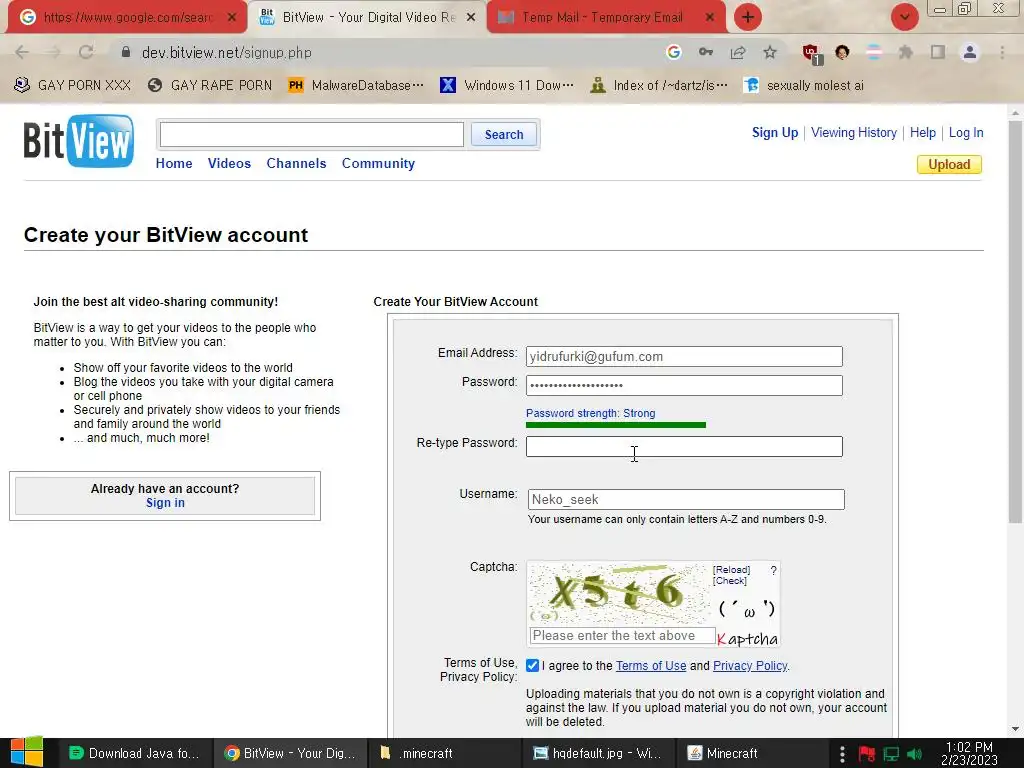Click the BitView logo
The height and width of the screenshot is (768, 1024).
tap(79, 140)
